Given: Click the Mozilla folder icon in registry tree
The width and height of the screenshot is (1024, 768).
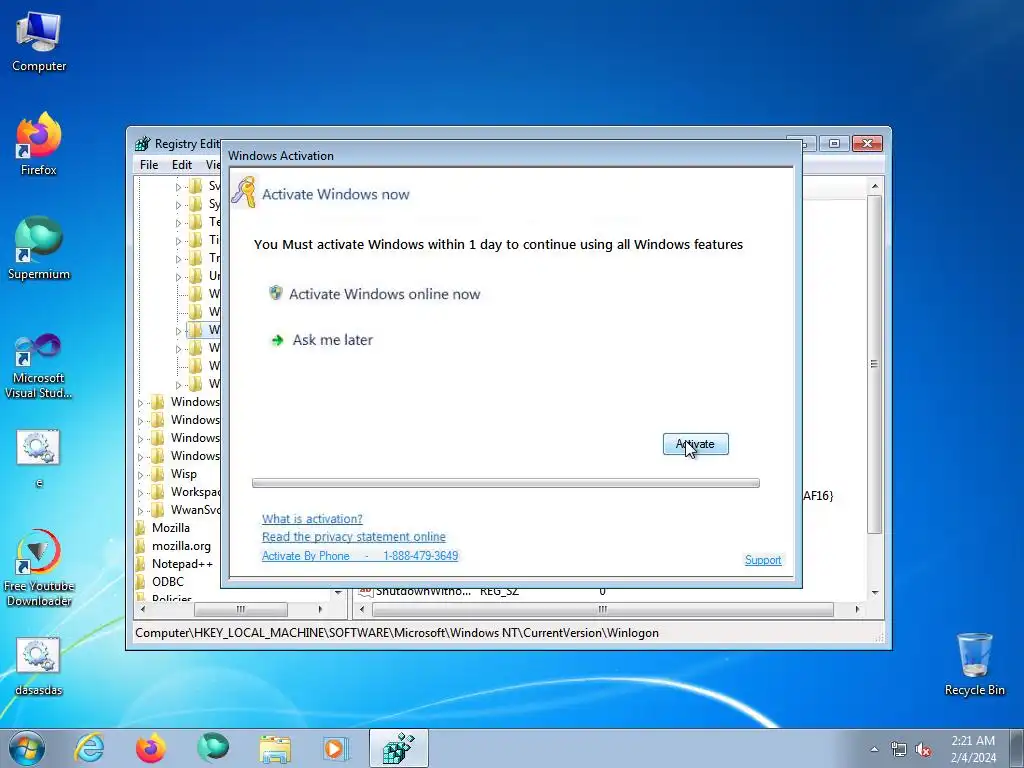Looking at the screenshot, I should click(x=140, y=528).
